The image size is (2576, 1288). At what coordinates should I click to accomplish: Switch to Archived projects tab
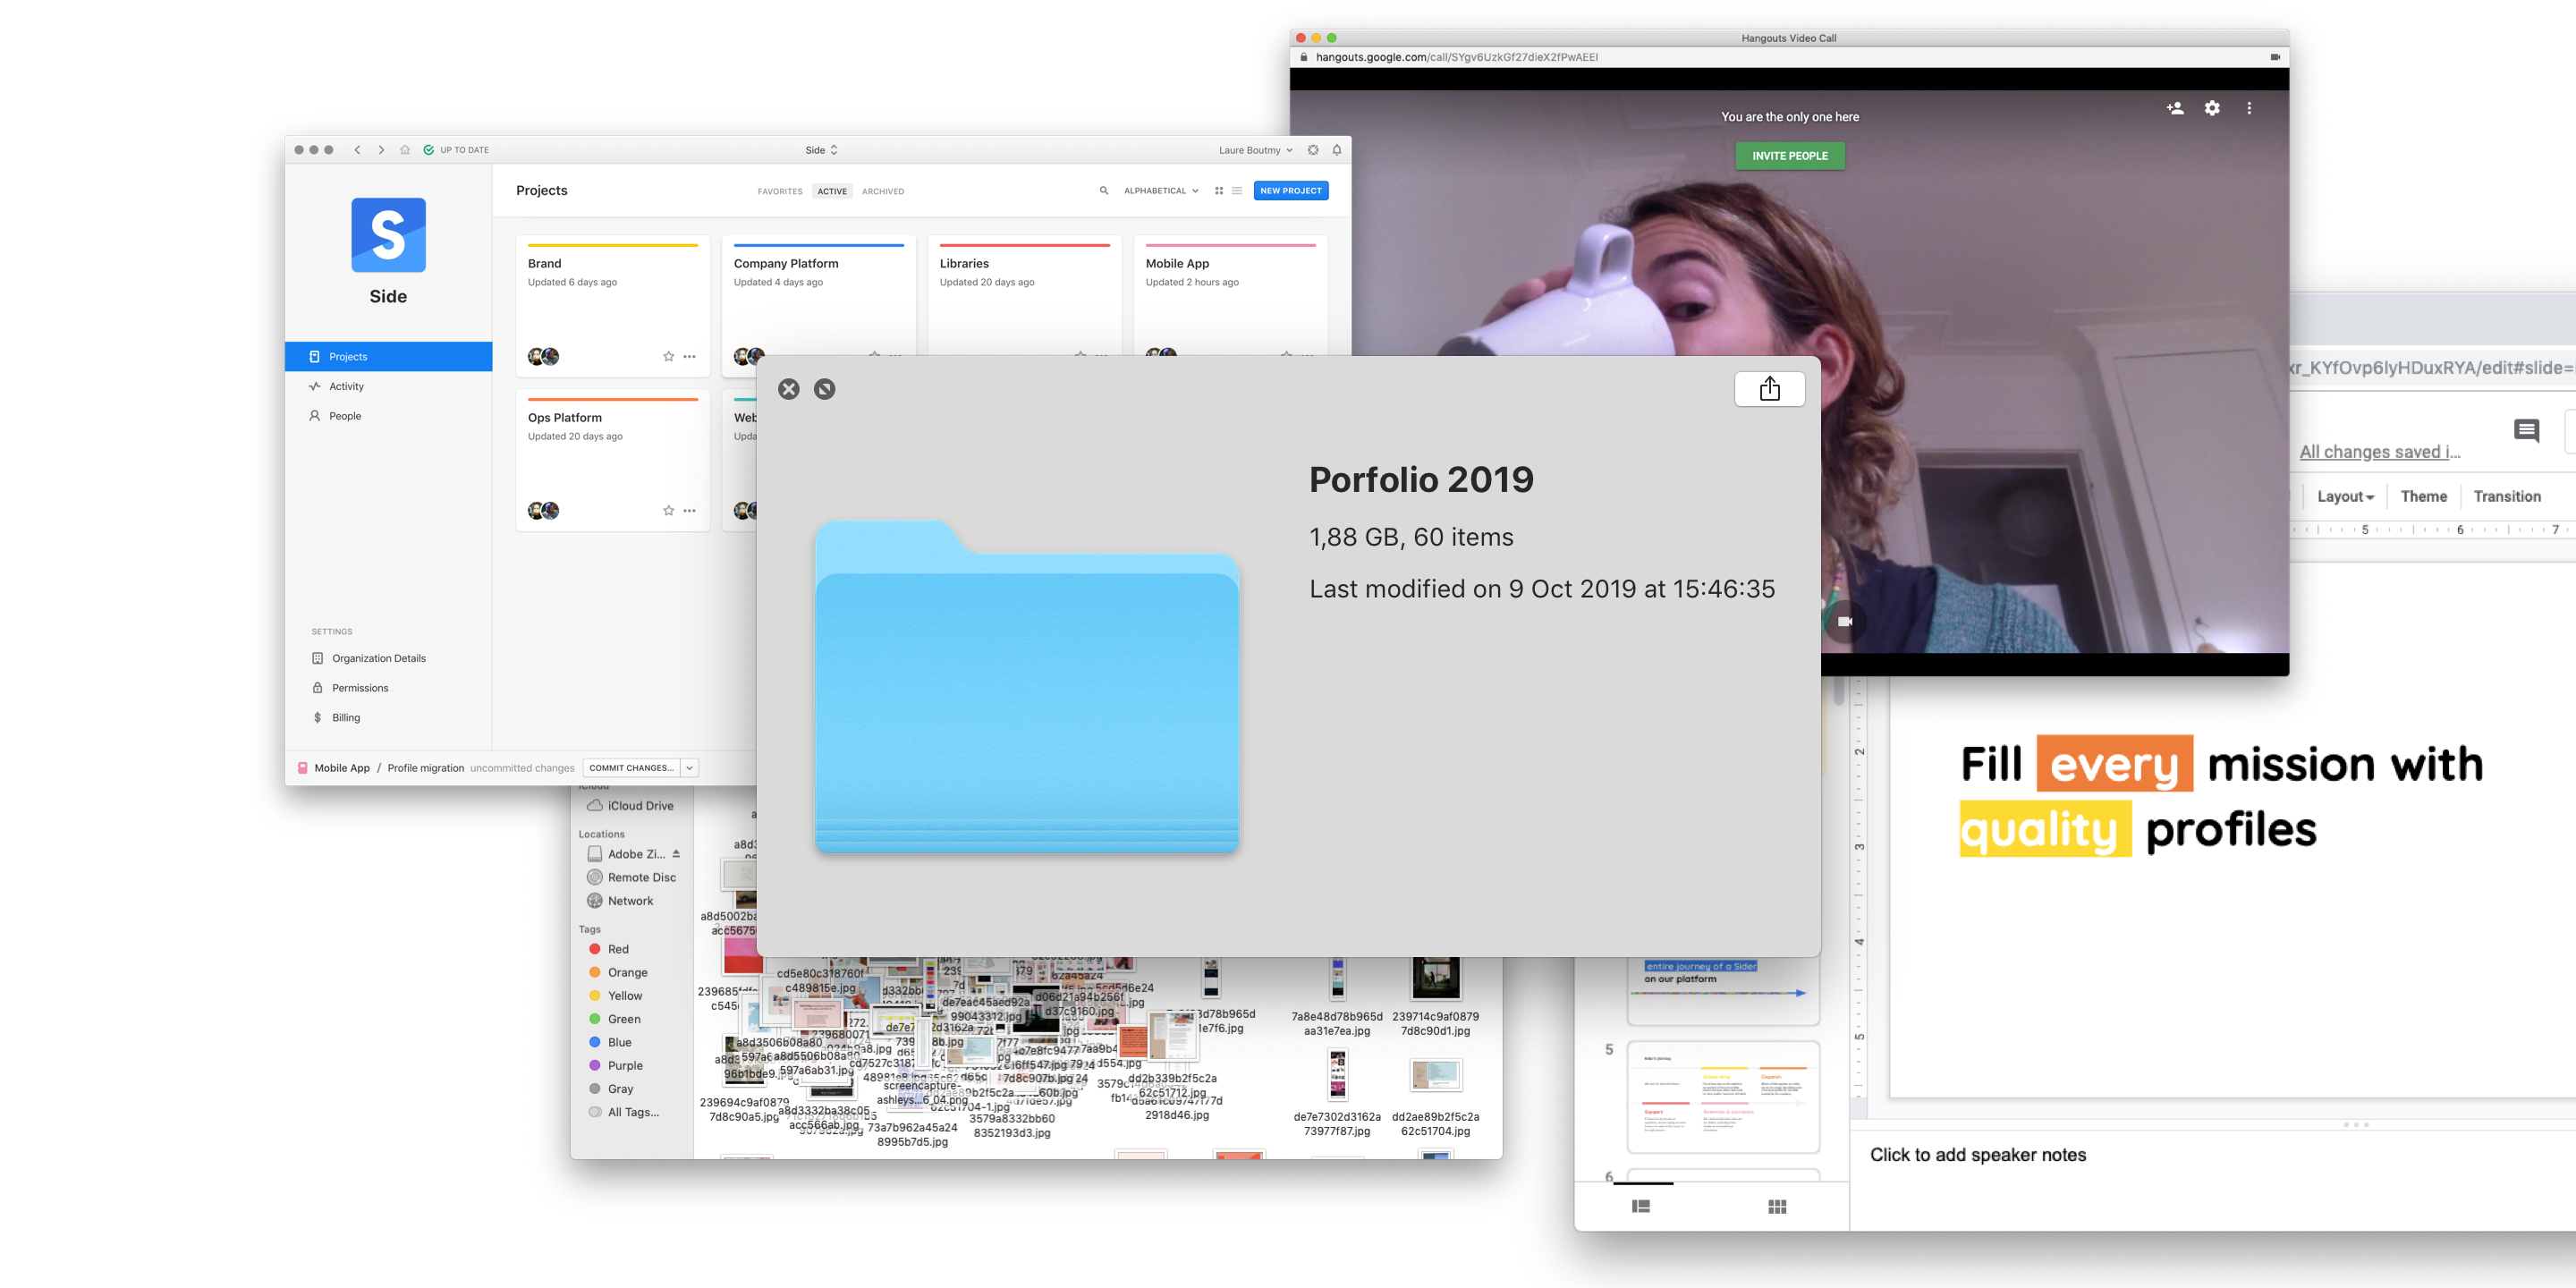tap(883, 191)
